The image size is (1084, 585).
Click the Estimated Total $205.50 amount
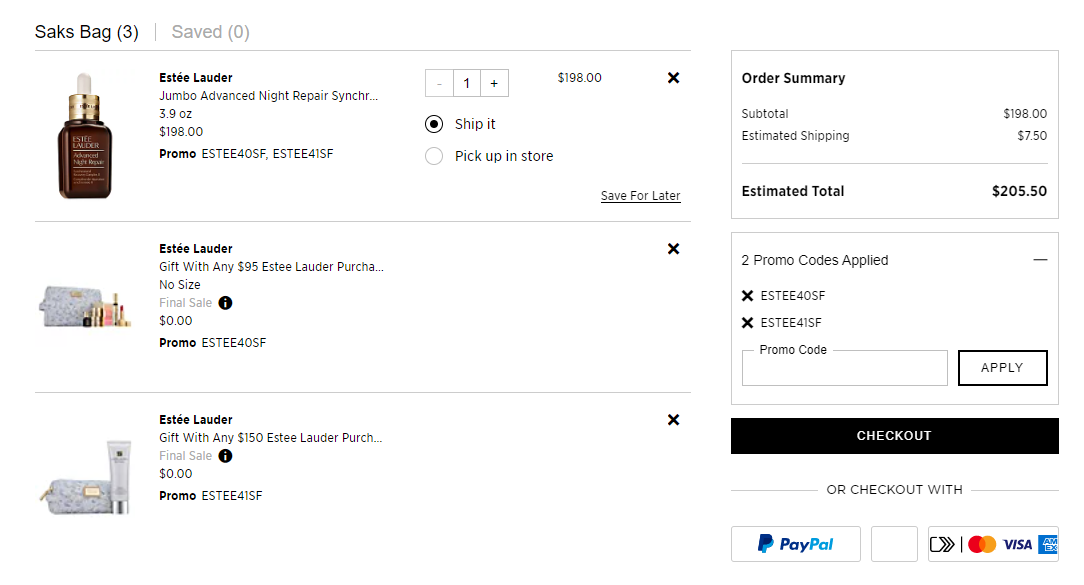(x=1019, y=191)
